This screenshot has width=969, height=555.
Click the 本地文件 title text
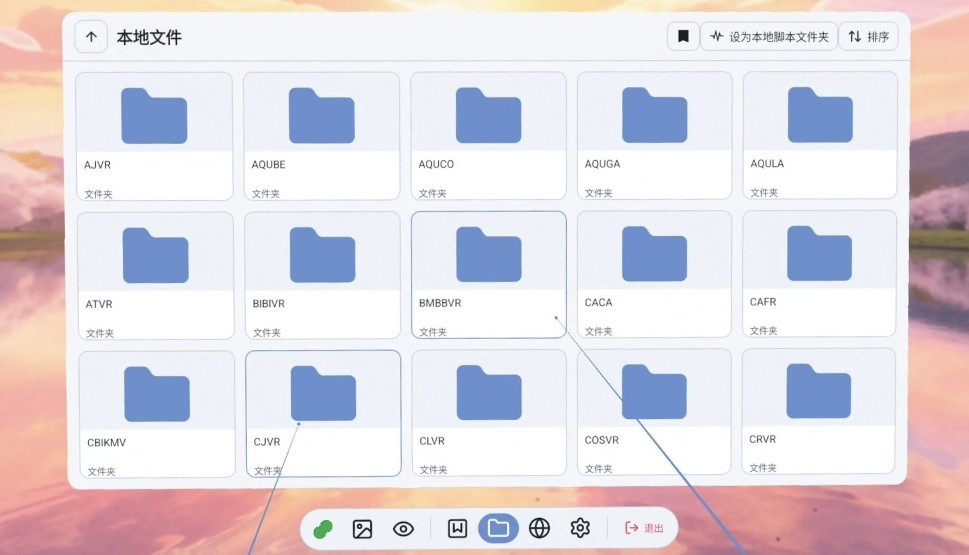pos(149,38)
